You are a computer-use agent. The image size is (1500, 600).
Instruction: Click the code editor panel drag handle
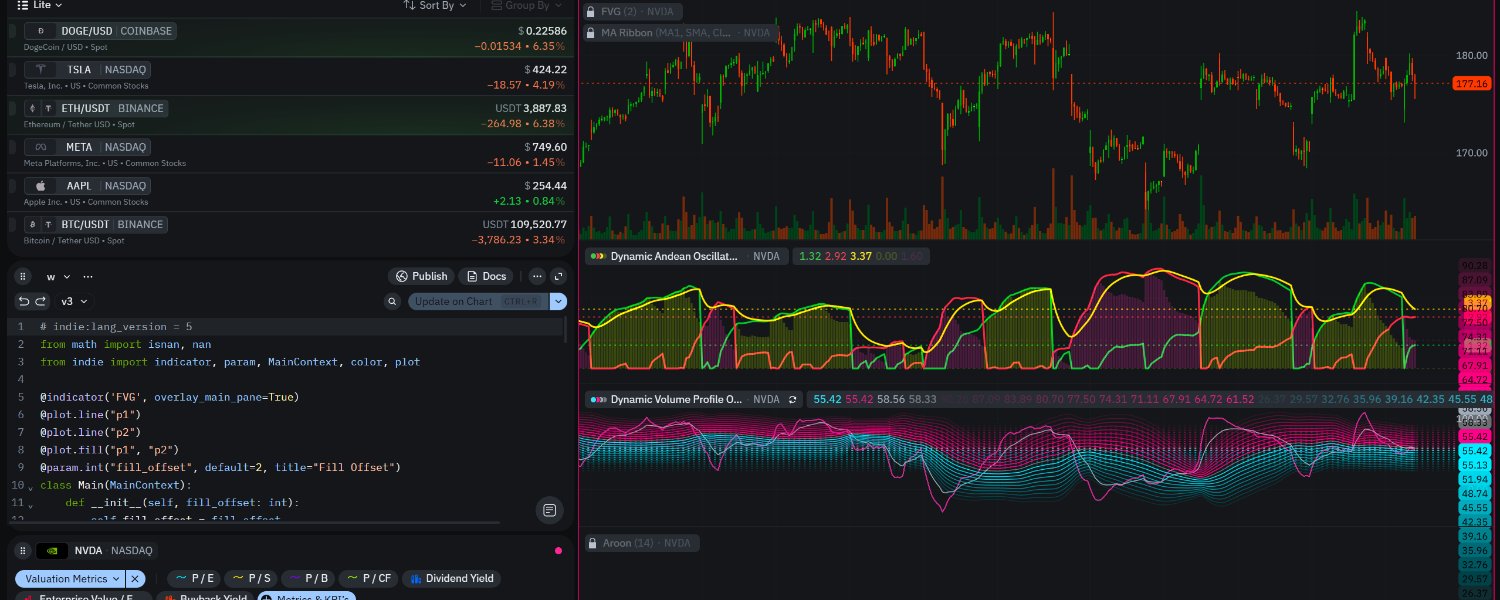click(x=22, y=276)
